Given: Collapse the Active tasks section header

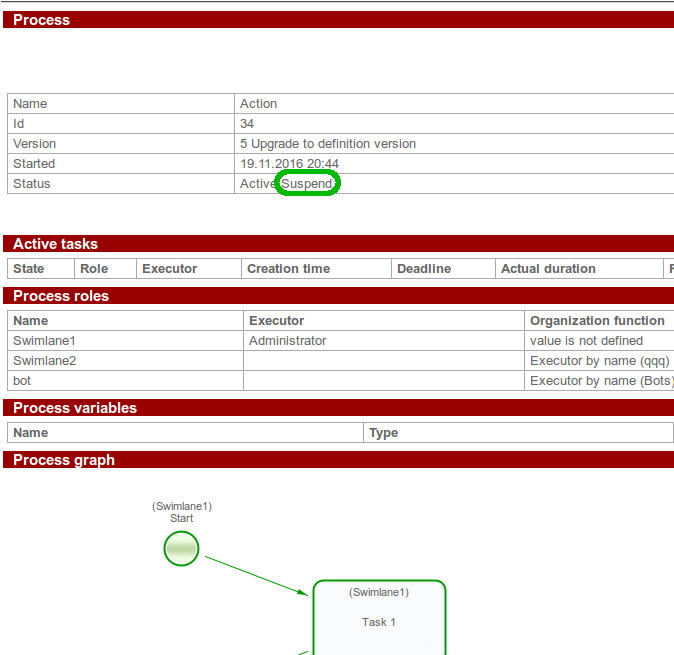Looking at the screenshot, I should (55, 244).
